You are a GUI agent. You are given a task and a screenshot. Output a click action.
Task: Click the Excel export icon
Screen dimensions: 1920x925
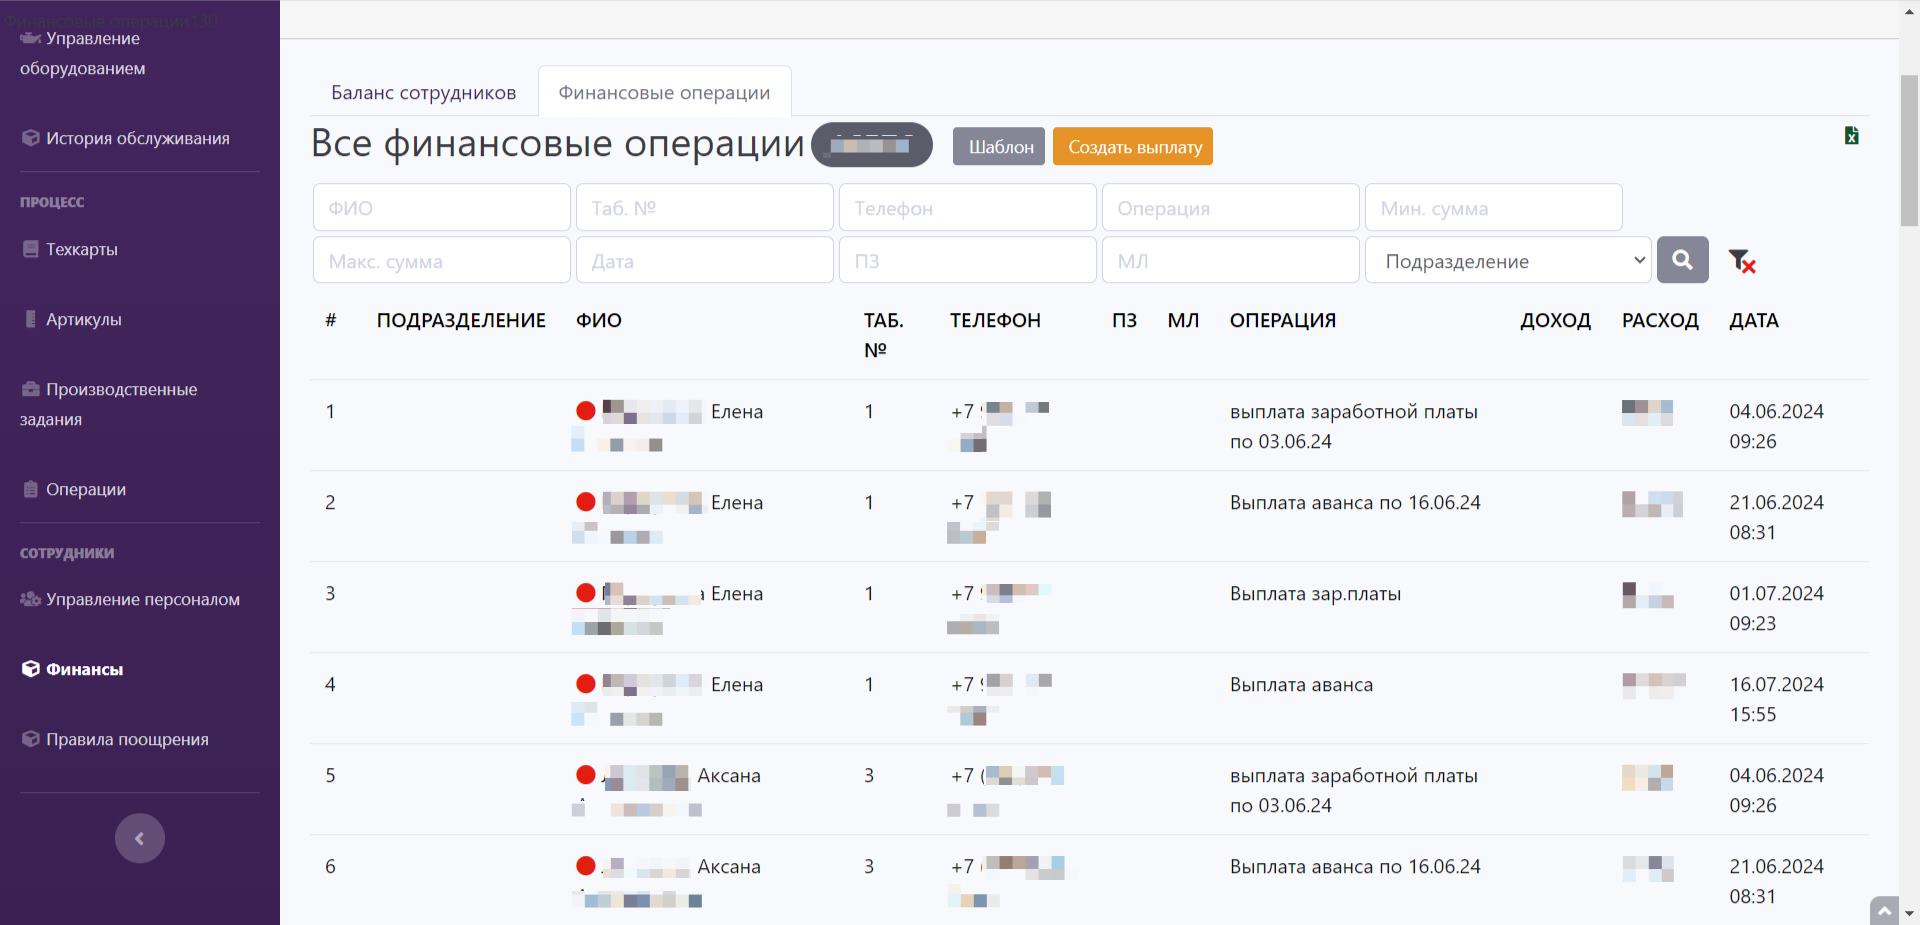click(x=1851, y=136)
